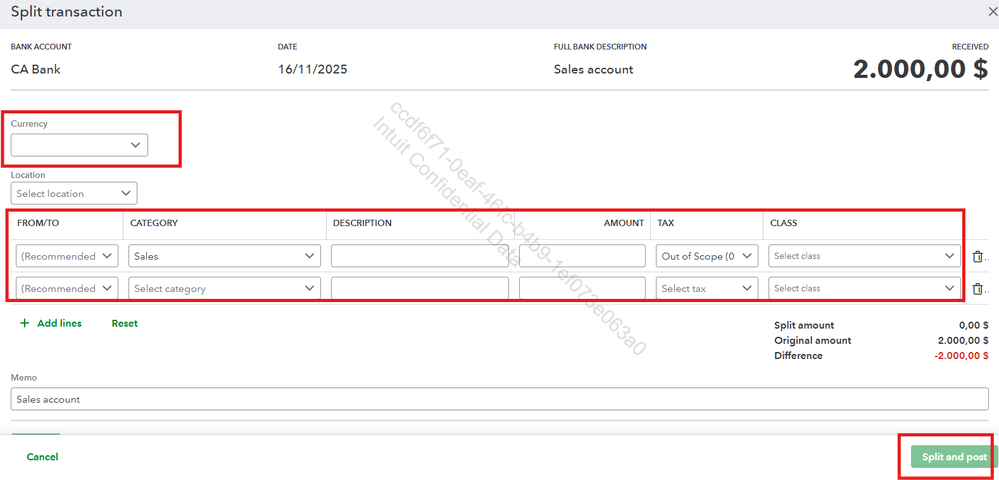Click the AMOUNT column header
Image resolution: width=999 pixels, height=480 pixels.
pos(624,223)
